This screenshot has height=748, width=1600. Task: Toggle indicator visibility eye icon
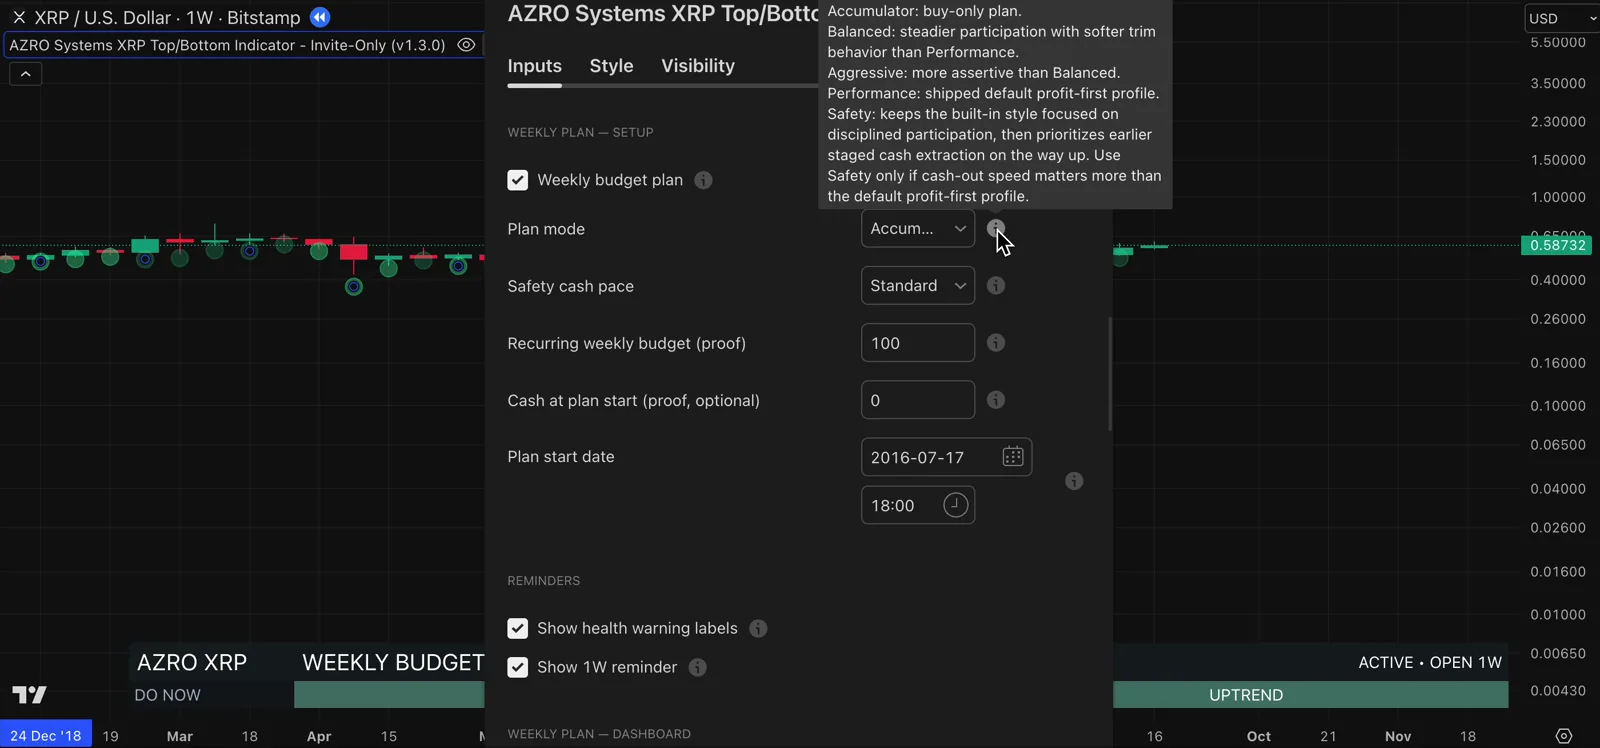(466, 45)
